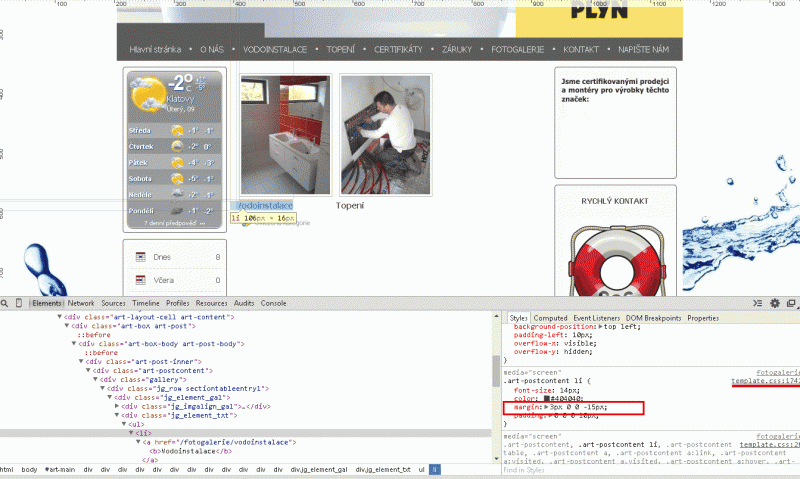Open the template.css:174 source link
This screenshot has height=479, width=800.
pos(765,381)
